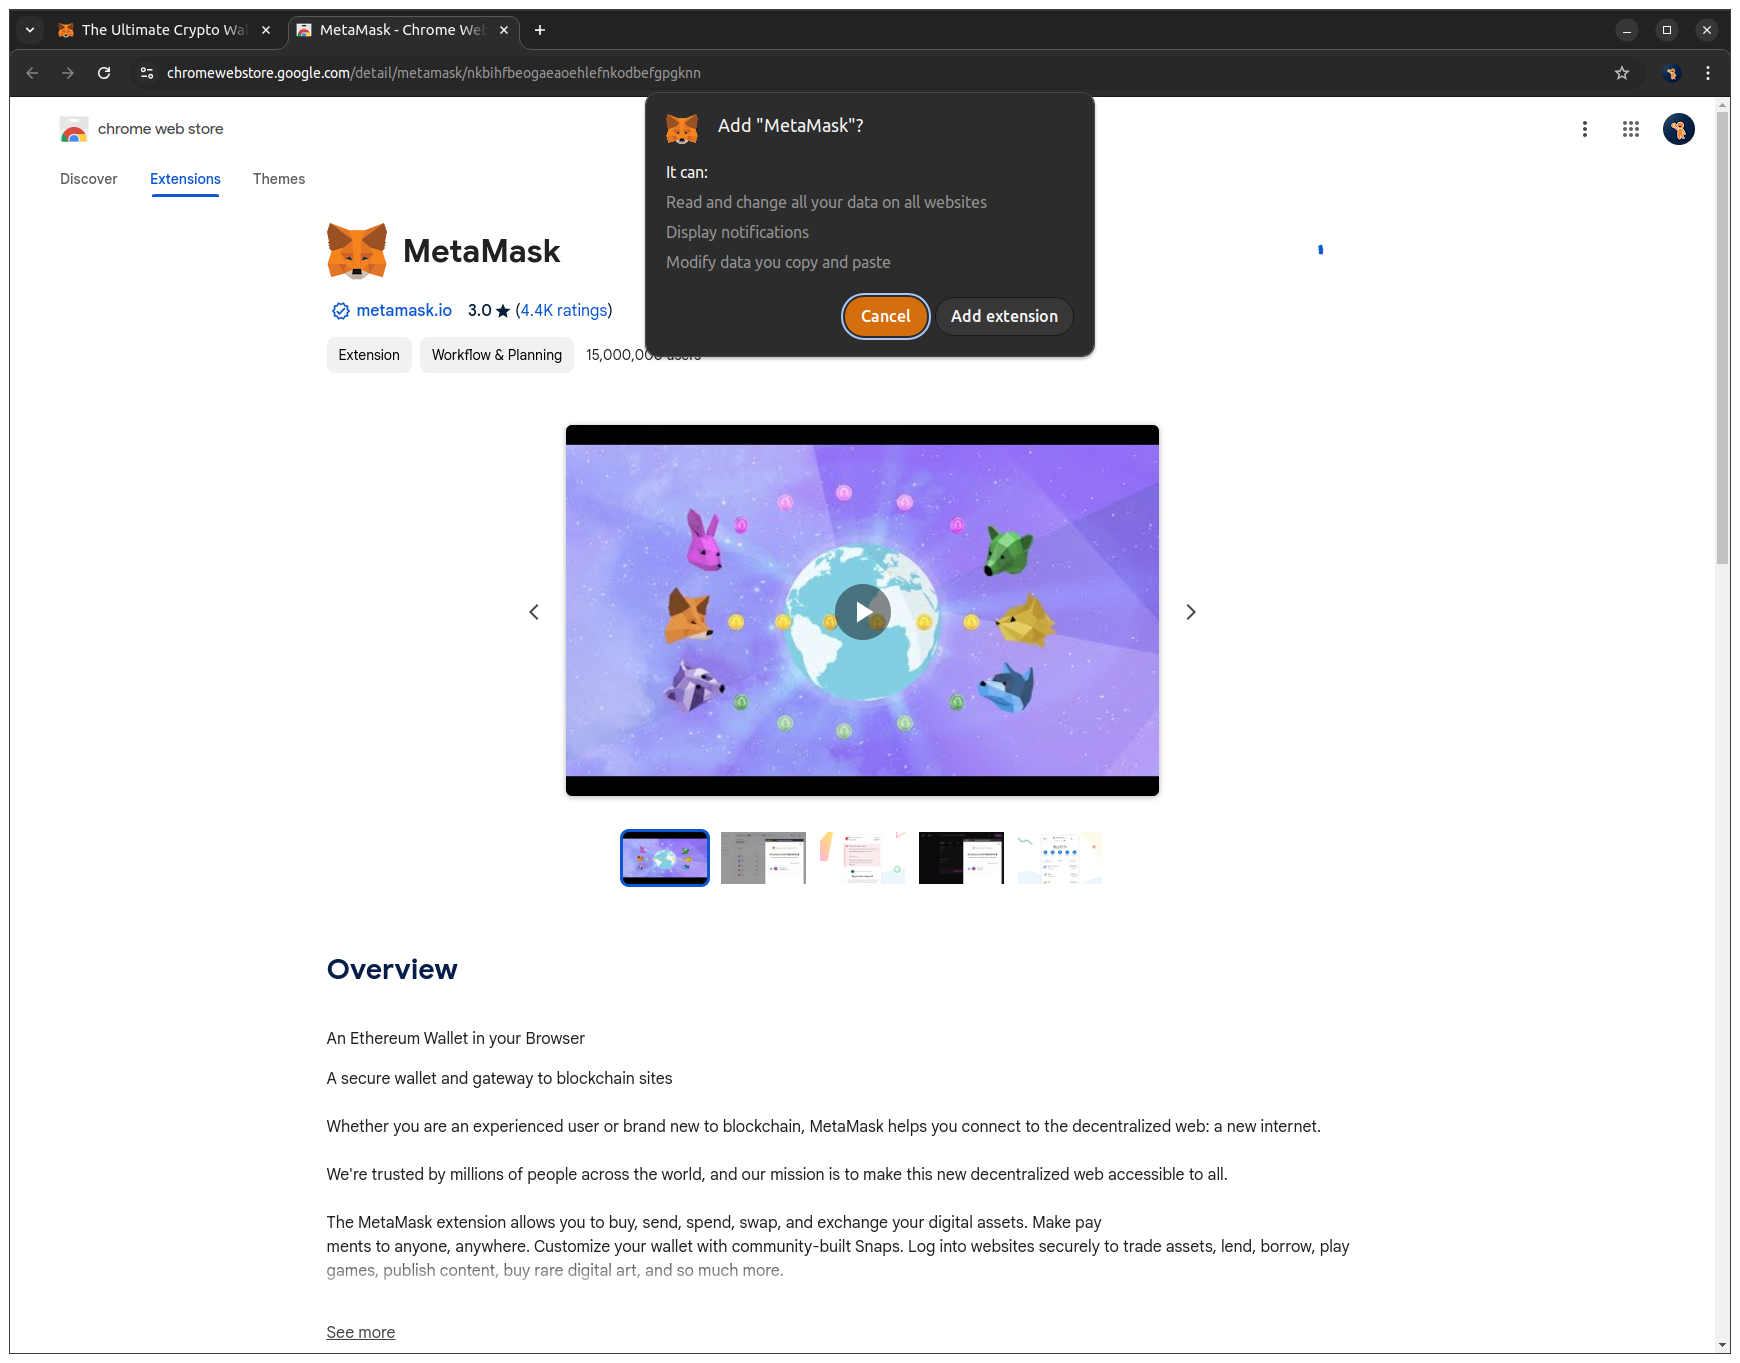Viewport: 1740px width, 1363px height.
Task: Go forward to next page
Action: coord(68,73)
